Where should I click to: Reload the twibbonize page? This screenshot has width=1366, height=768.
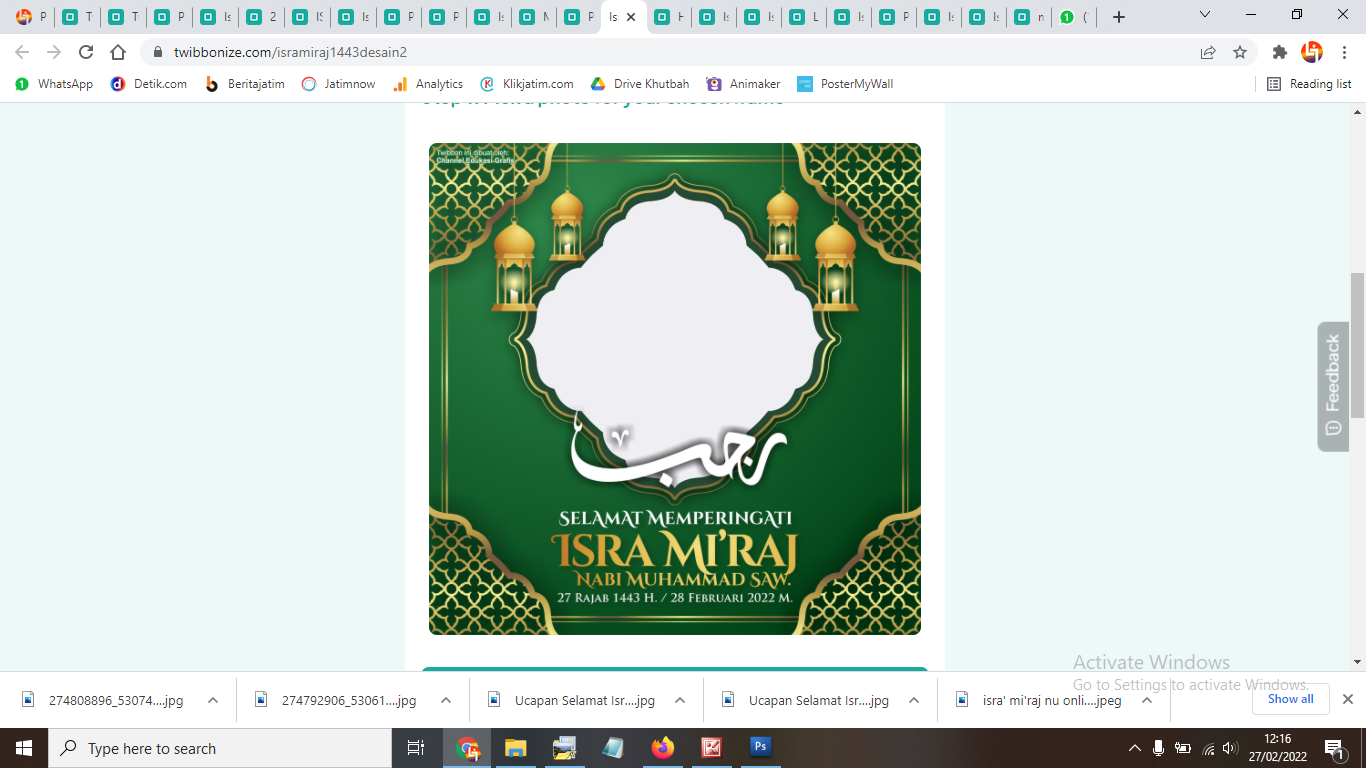pos(86,52)
